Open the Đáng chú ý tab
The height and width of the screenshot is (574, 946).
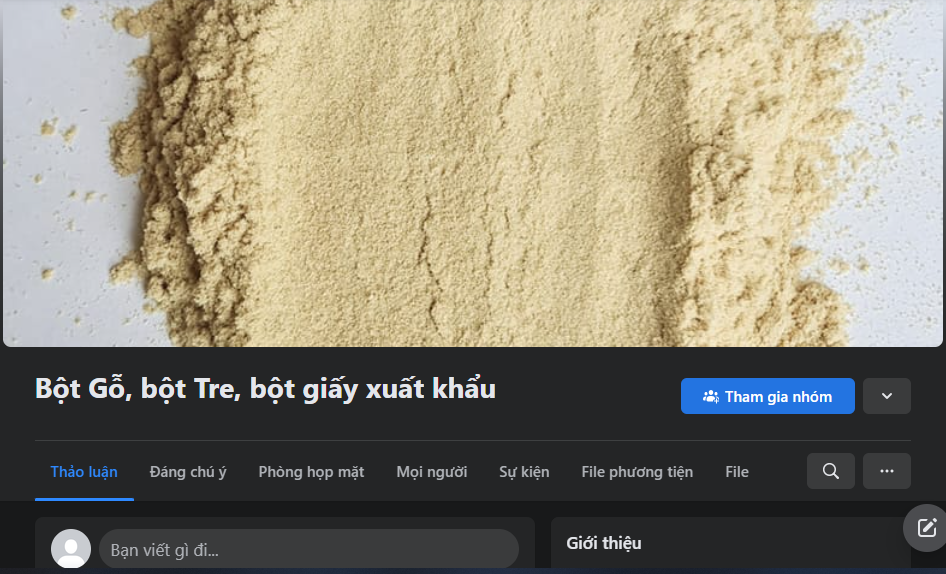[x=188, y=472]
